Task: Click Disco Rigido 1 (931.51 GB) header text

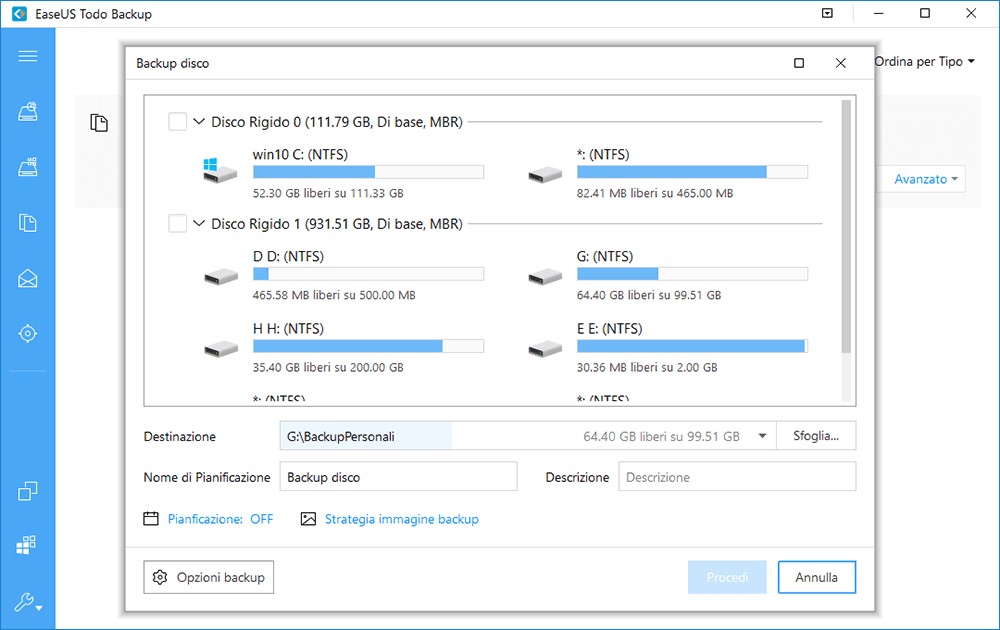Action: (x=337, y=223)
